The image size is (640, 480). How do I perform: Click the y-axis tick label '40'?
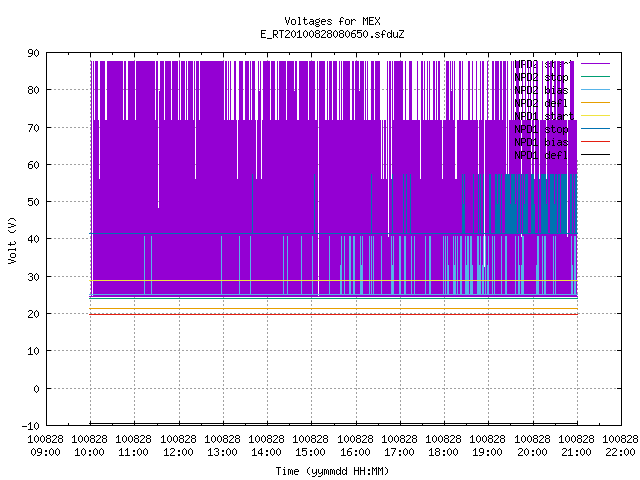33,239
